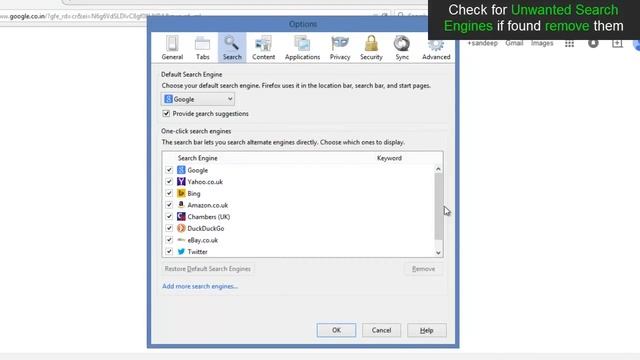Click scroll up arrow in engine list

coord(438,169)
